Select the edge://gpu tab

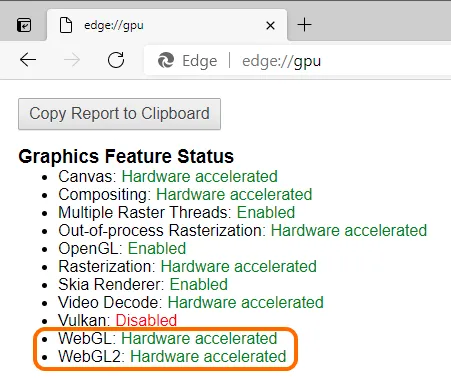click(167, 25)
